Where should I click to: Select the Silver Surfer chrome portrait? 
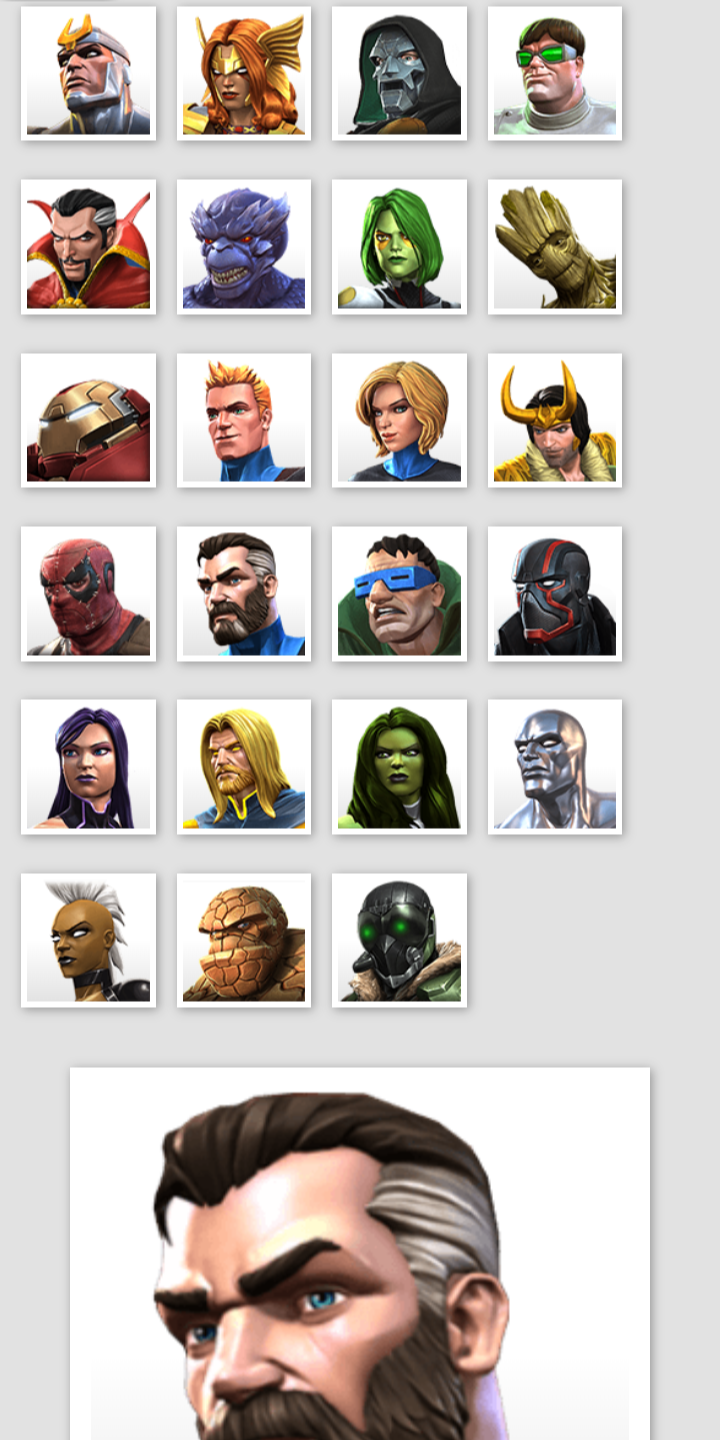(x=555, y=767)
